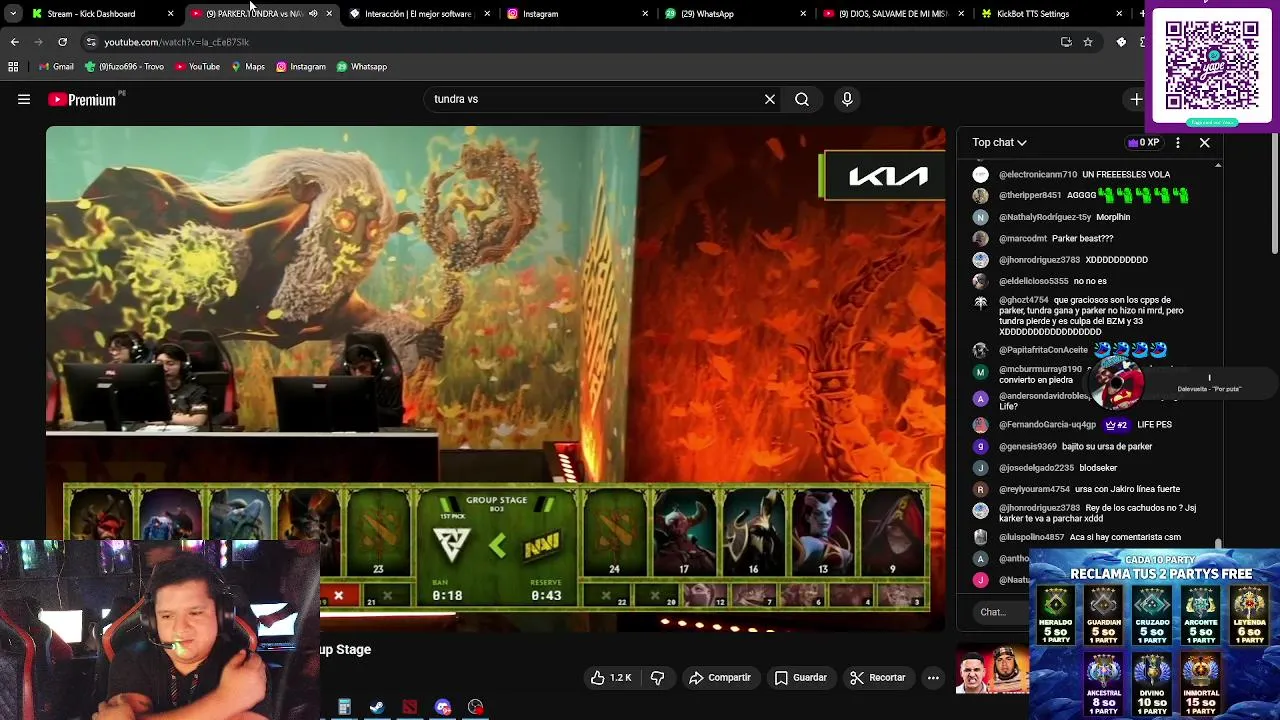Close the Instagram browser tab
Viewport: 1280px width, 720px height.
tap(645, 14)
